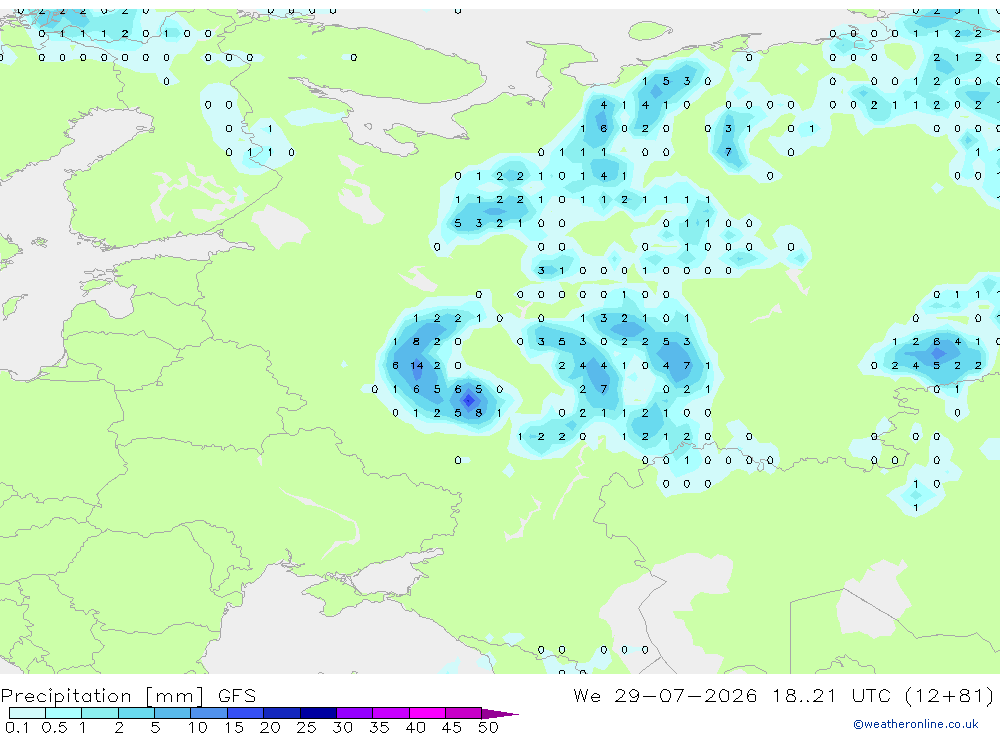
Task: Click the '18..21 UTC' time label
Action: [x=830, y=695]
